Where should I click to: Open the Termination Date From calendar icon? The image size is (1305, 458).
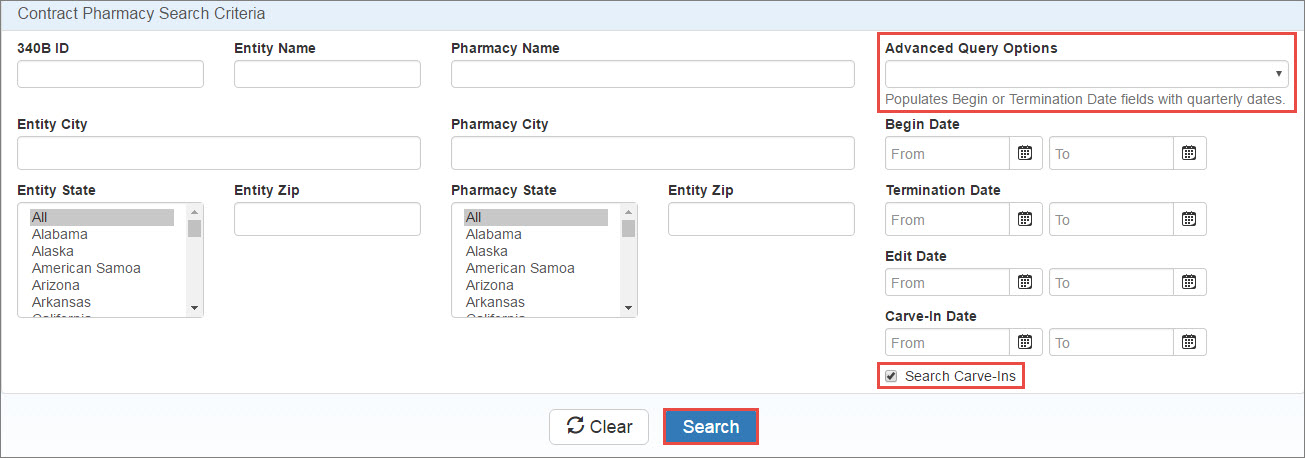1025,219
